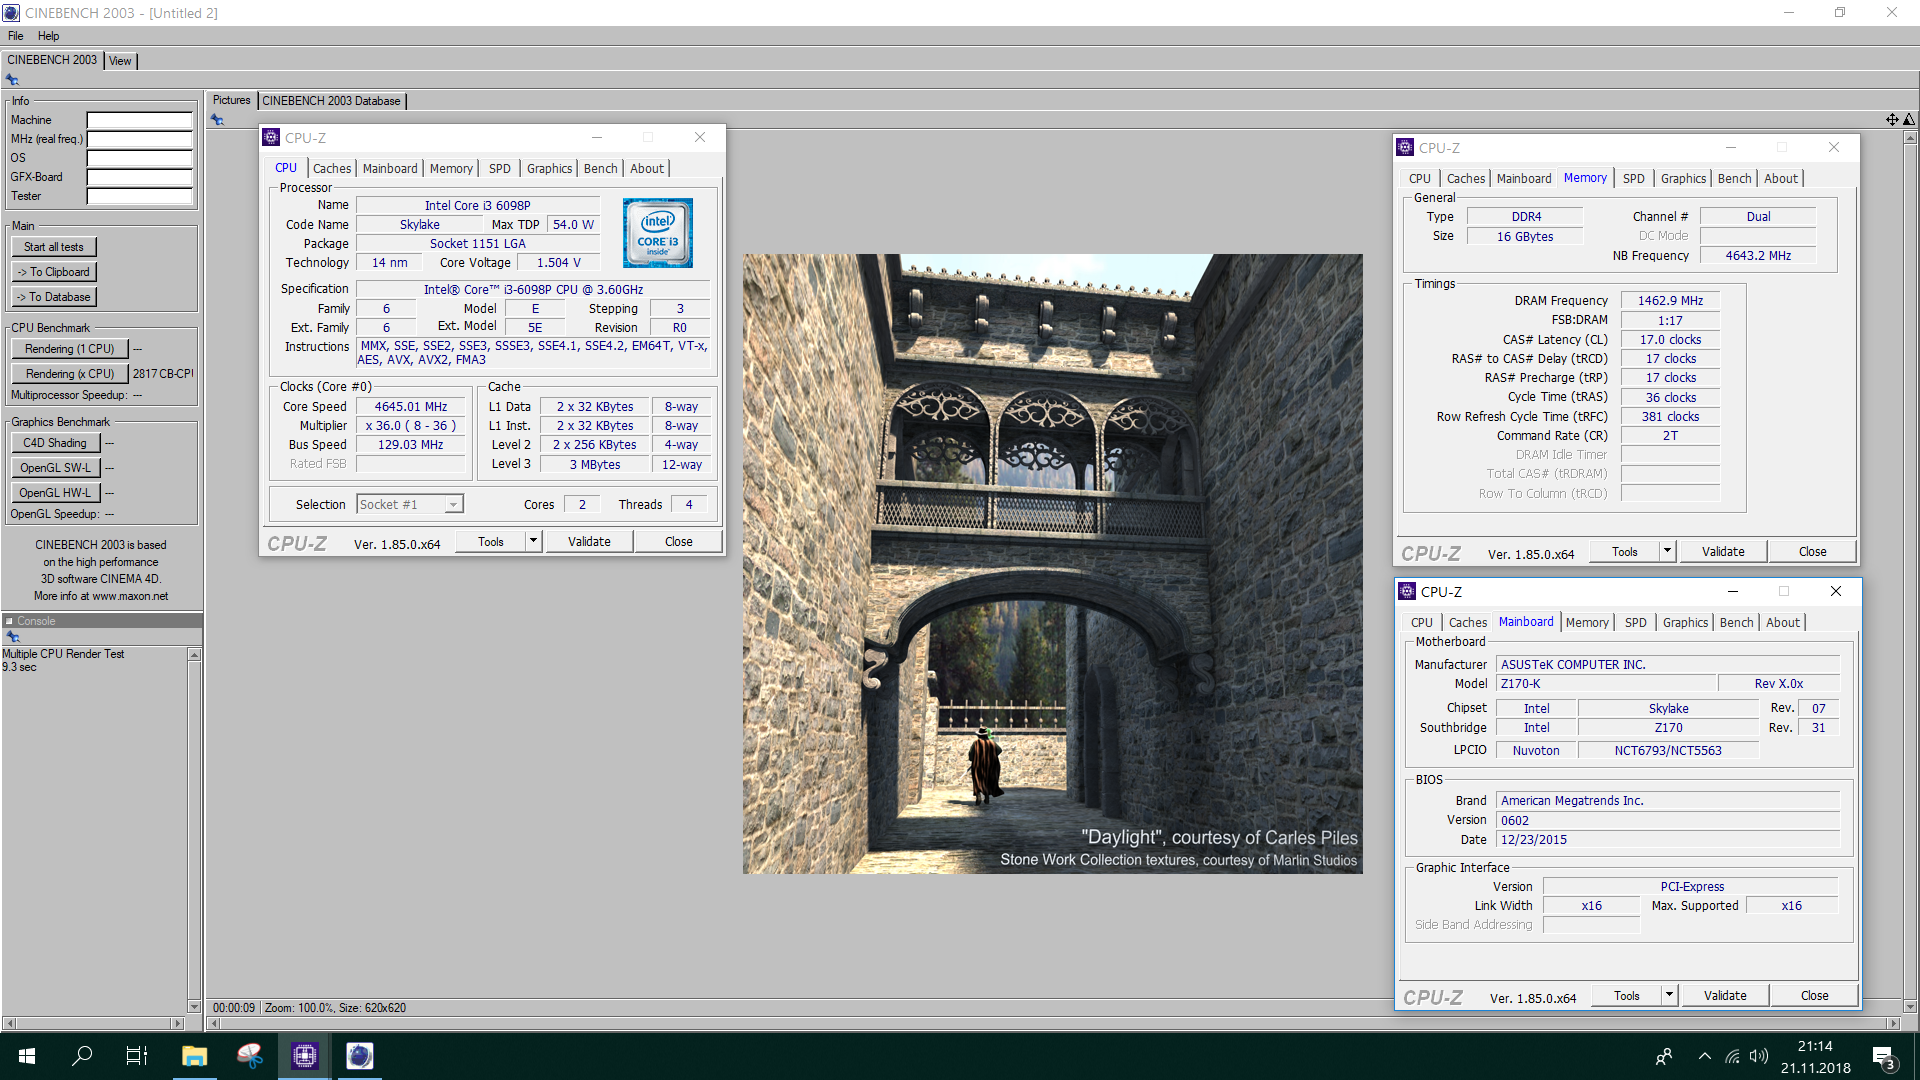The height and width of the screenshot is (1080, 1920).
Task: Click the Console panel collapse icon
Action: pos(9,621)
